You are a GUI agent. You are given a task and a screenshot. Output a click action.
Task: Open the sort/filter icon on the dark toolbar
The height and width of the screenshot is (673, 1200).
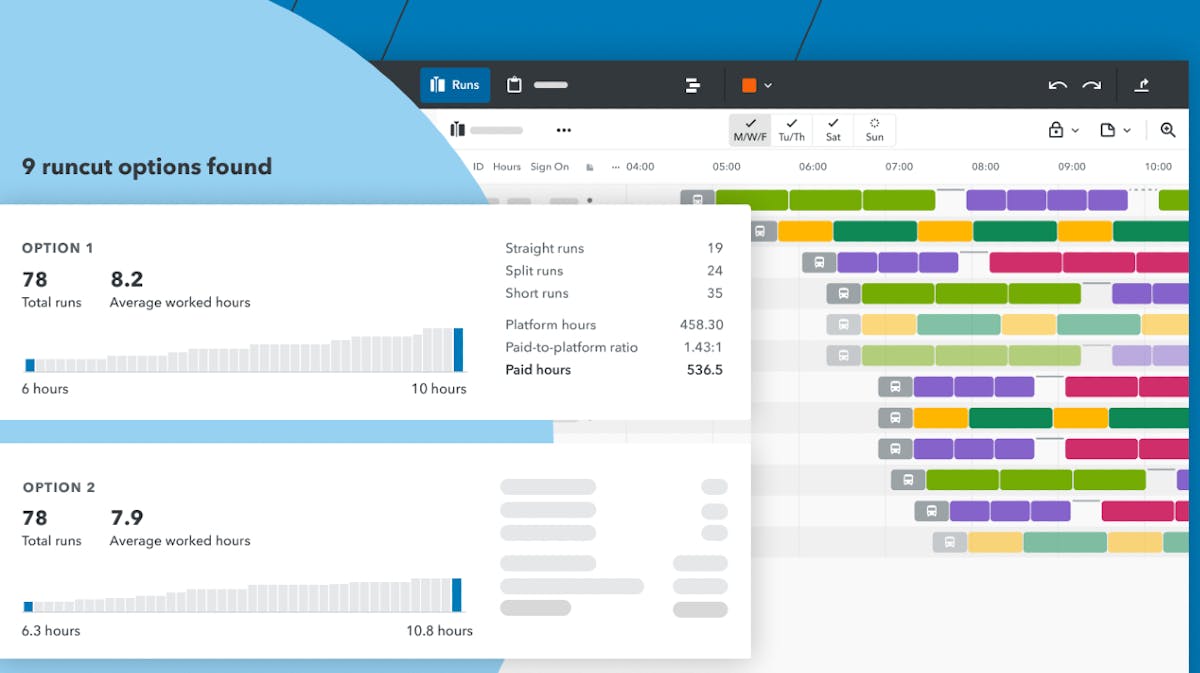pos(692,85)
